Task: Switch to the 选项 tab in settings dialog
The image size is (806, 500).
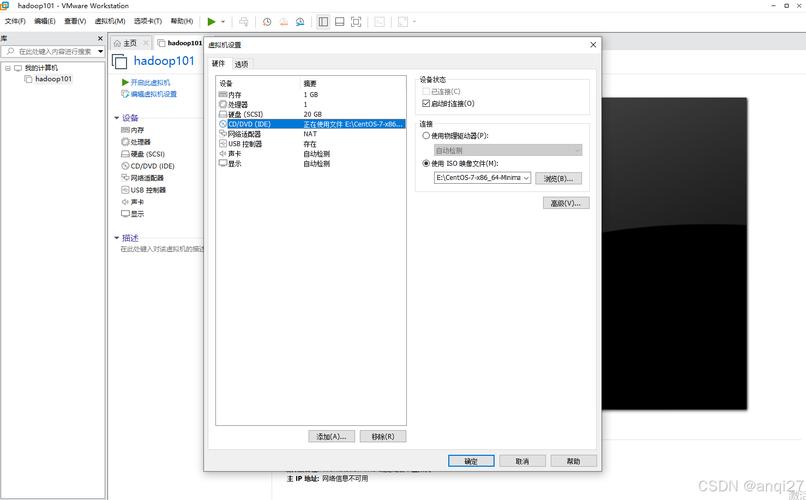Action: [241, 64]
